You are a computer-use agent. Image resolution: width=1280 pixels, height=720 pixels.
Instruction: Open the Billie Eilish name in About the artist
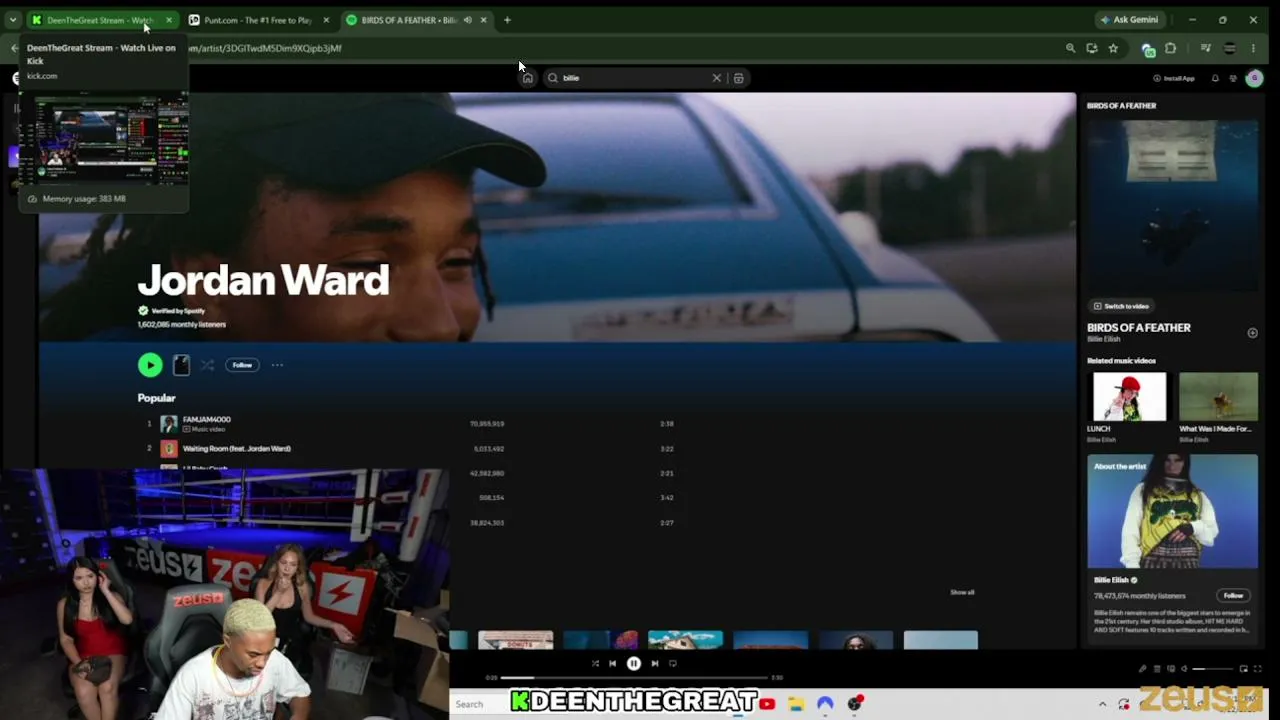click(1111, 580)
